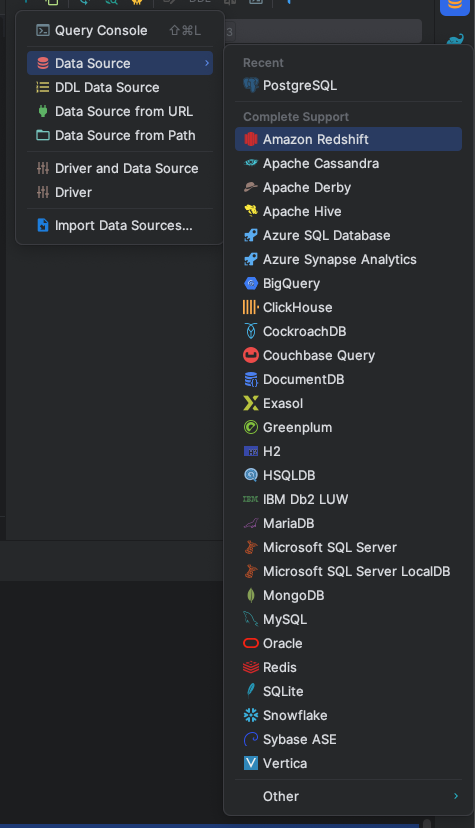Click the MongoDB leaf icon
The width and height of the screenshot is (475, 828).
point(251,595)
